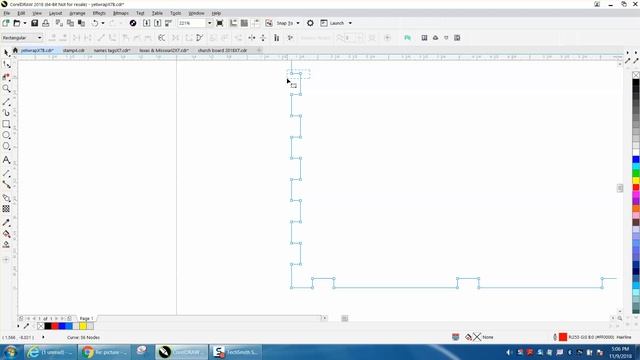Select the Text tool

6,160
